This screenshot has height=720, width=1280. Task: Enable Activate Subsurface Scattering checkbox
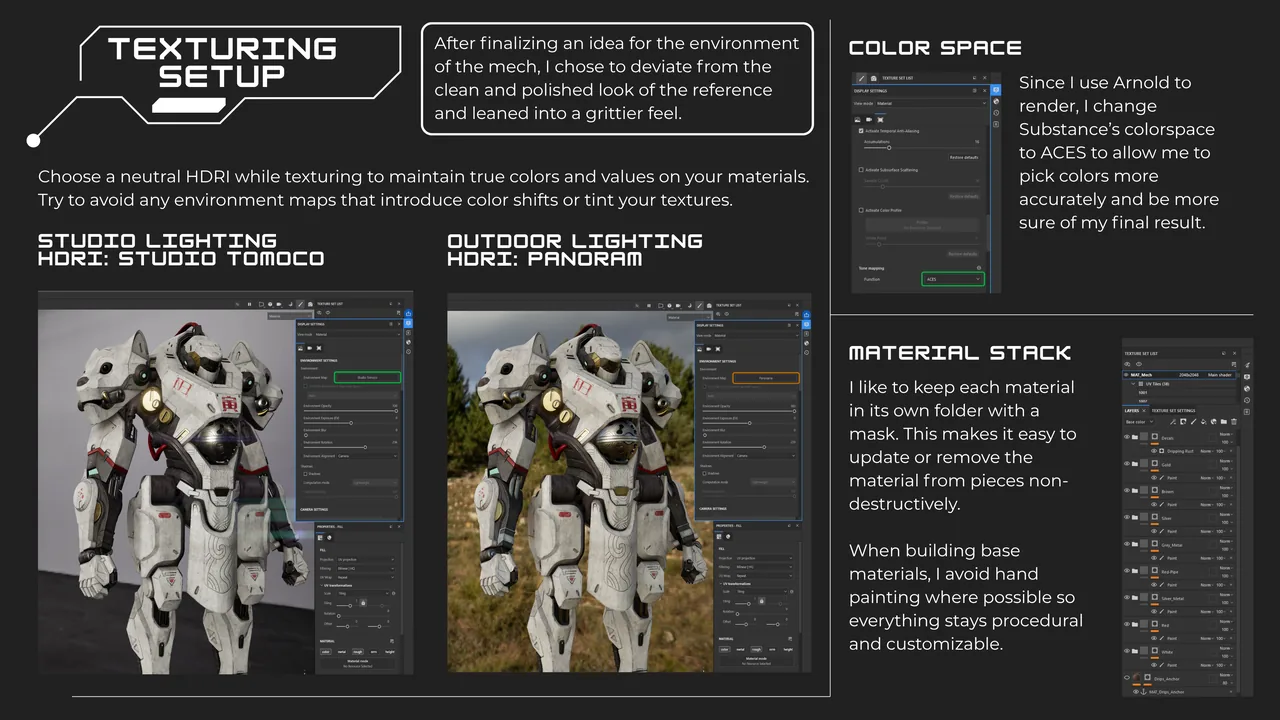click(x=861, y=170)
